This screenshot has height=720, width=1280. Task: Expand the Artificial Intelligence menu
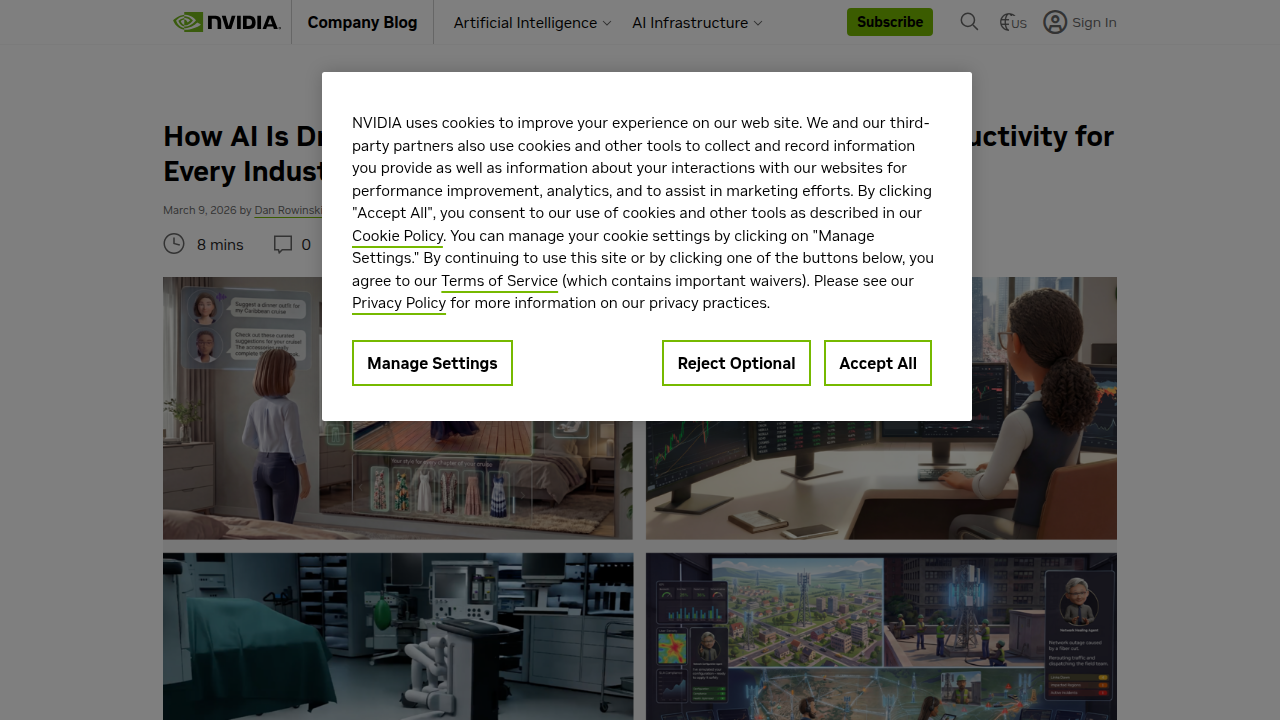point(532,22)
